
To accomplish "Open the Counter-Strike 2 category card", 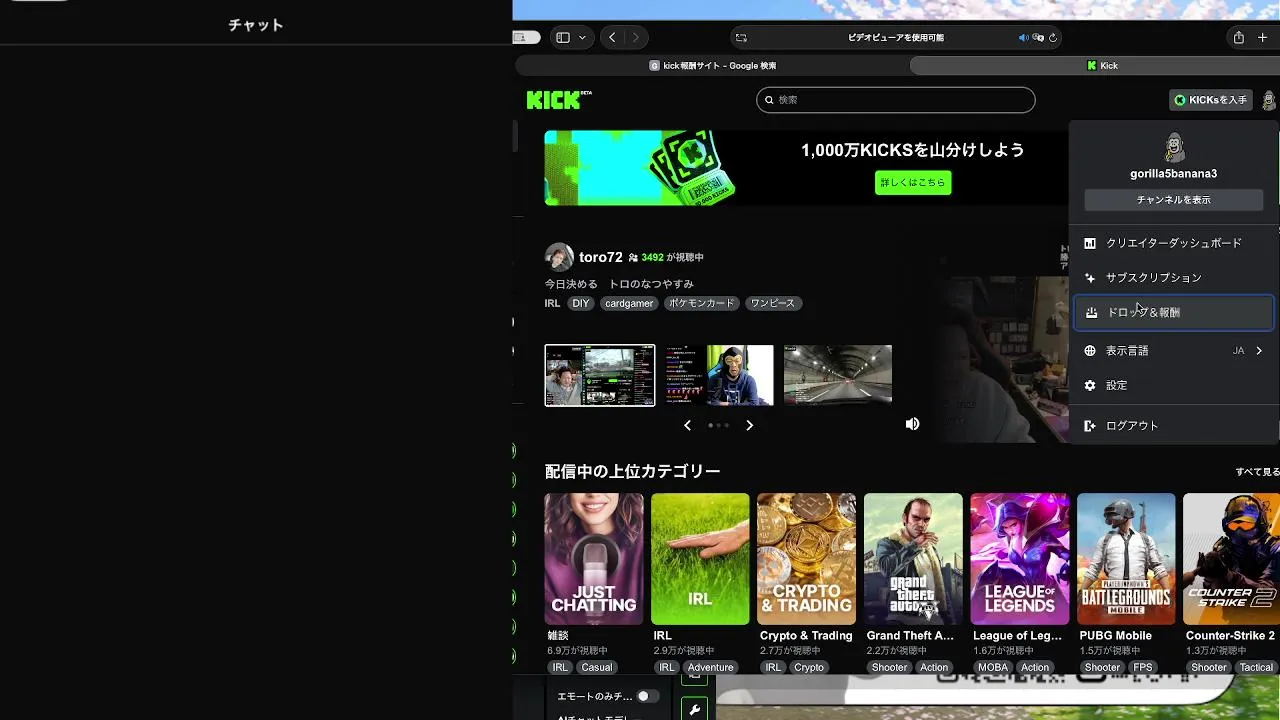I will point(1232,559).
